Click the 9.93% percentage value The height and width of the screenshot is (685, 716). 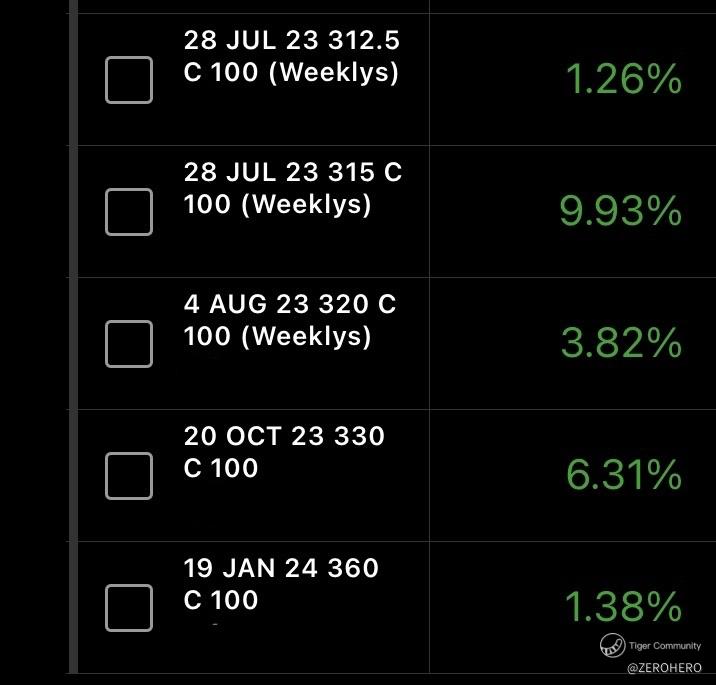(620, 212)
